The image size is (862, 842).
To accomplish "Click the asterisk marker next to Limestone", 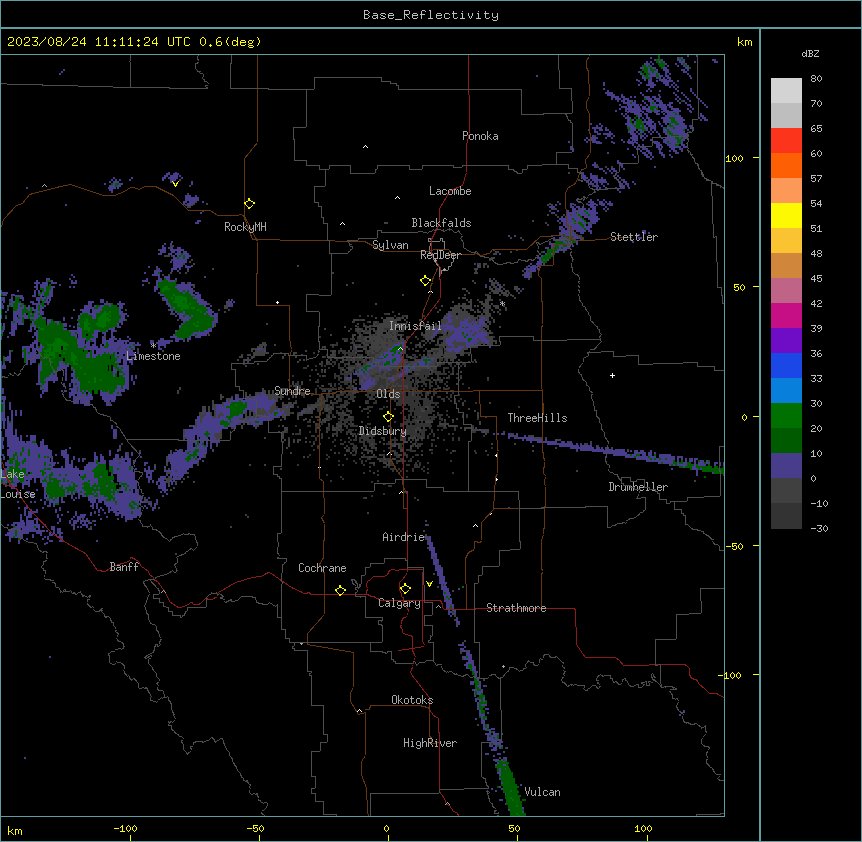I will point(153,345).
